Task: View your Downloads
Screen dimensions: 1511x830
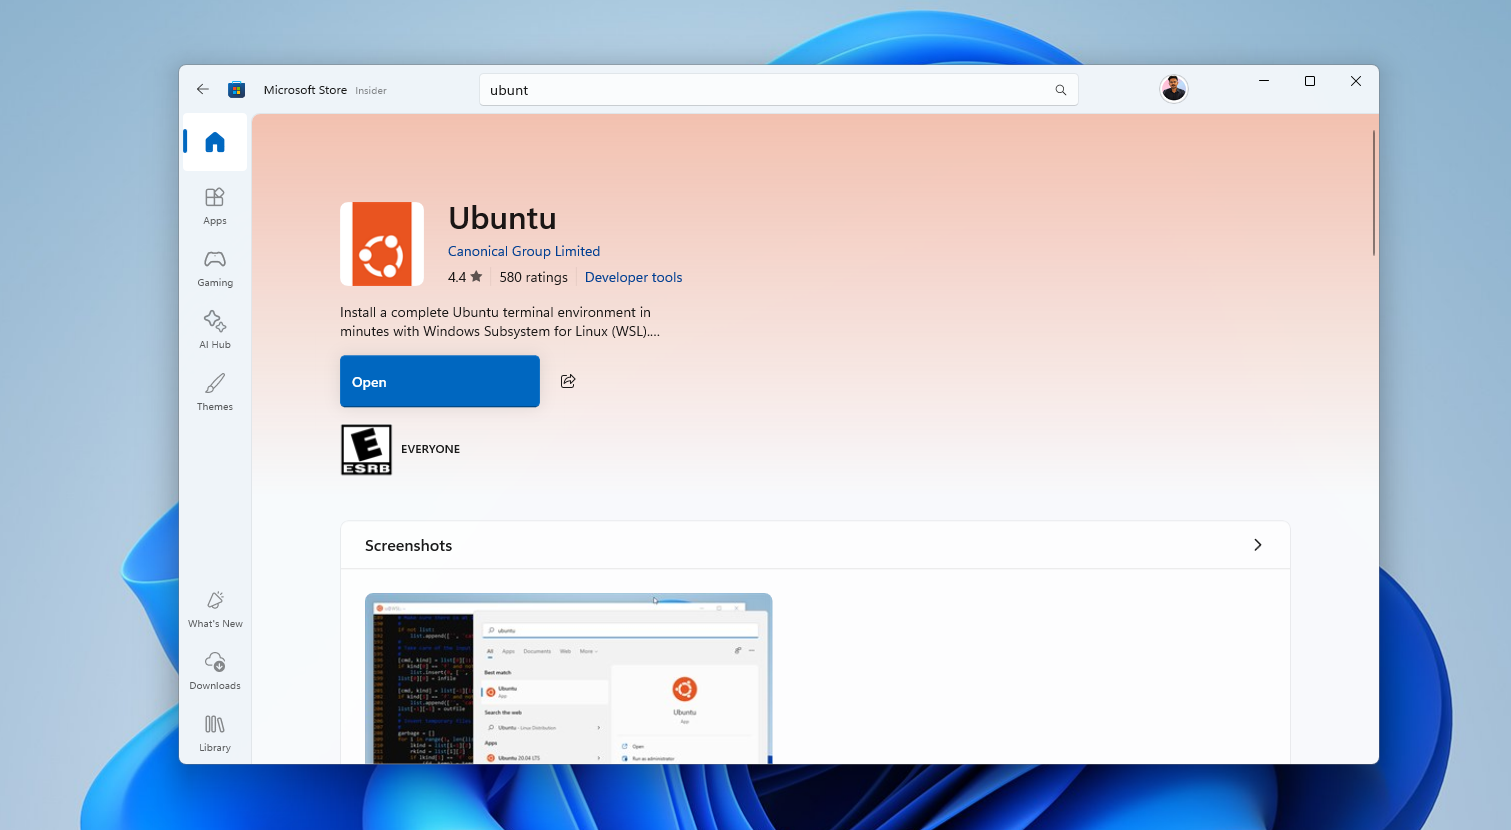Action: click(x=214, y=670)
